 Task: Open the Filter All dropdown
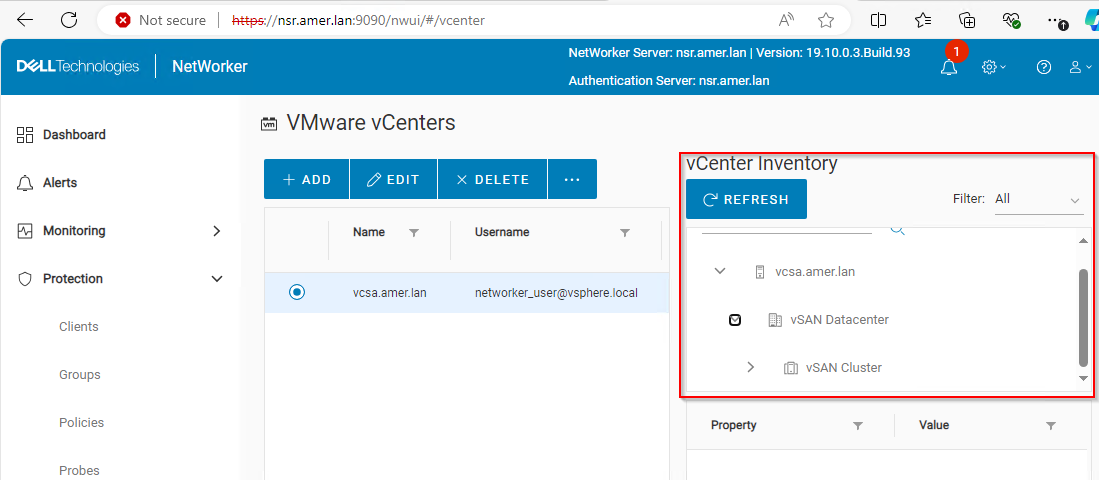point(1039,200)
